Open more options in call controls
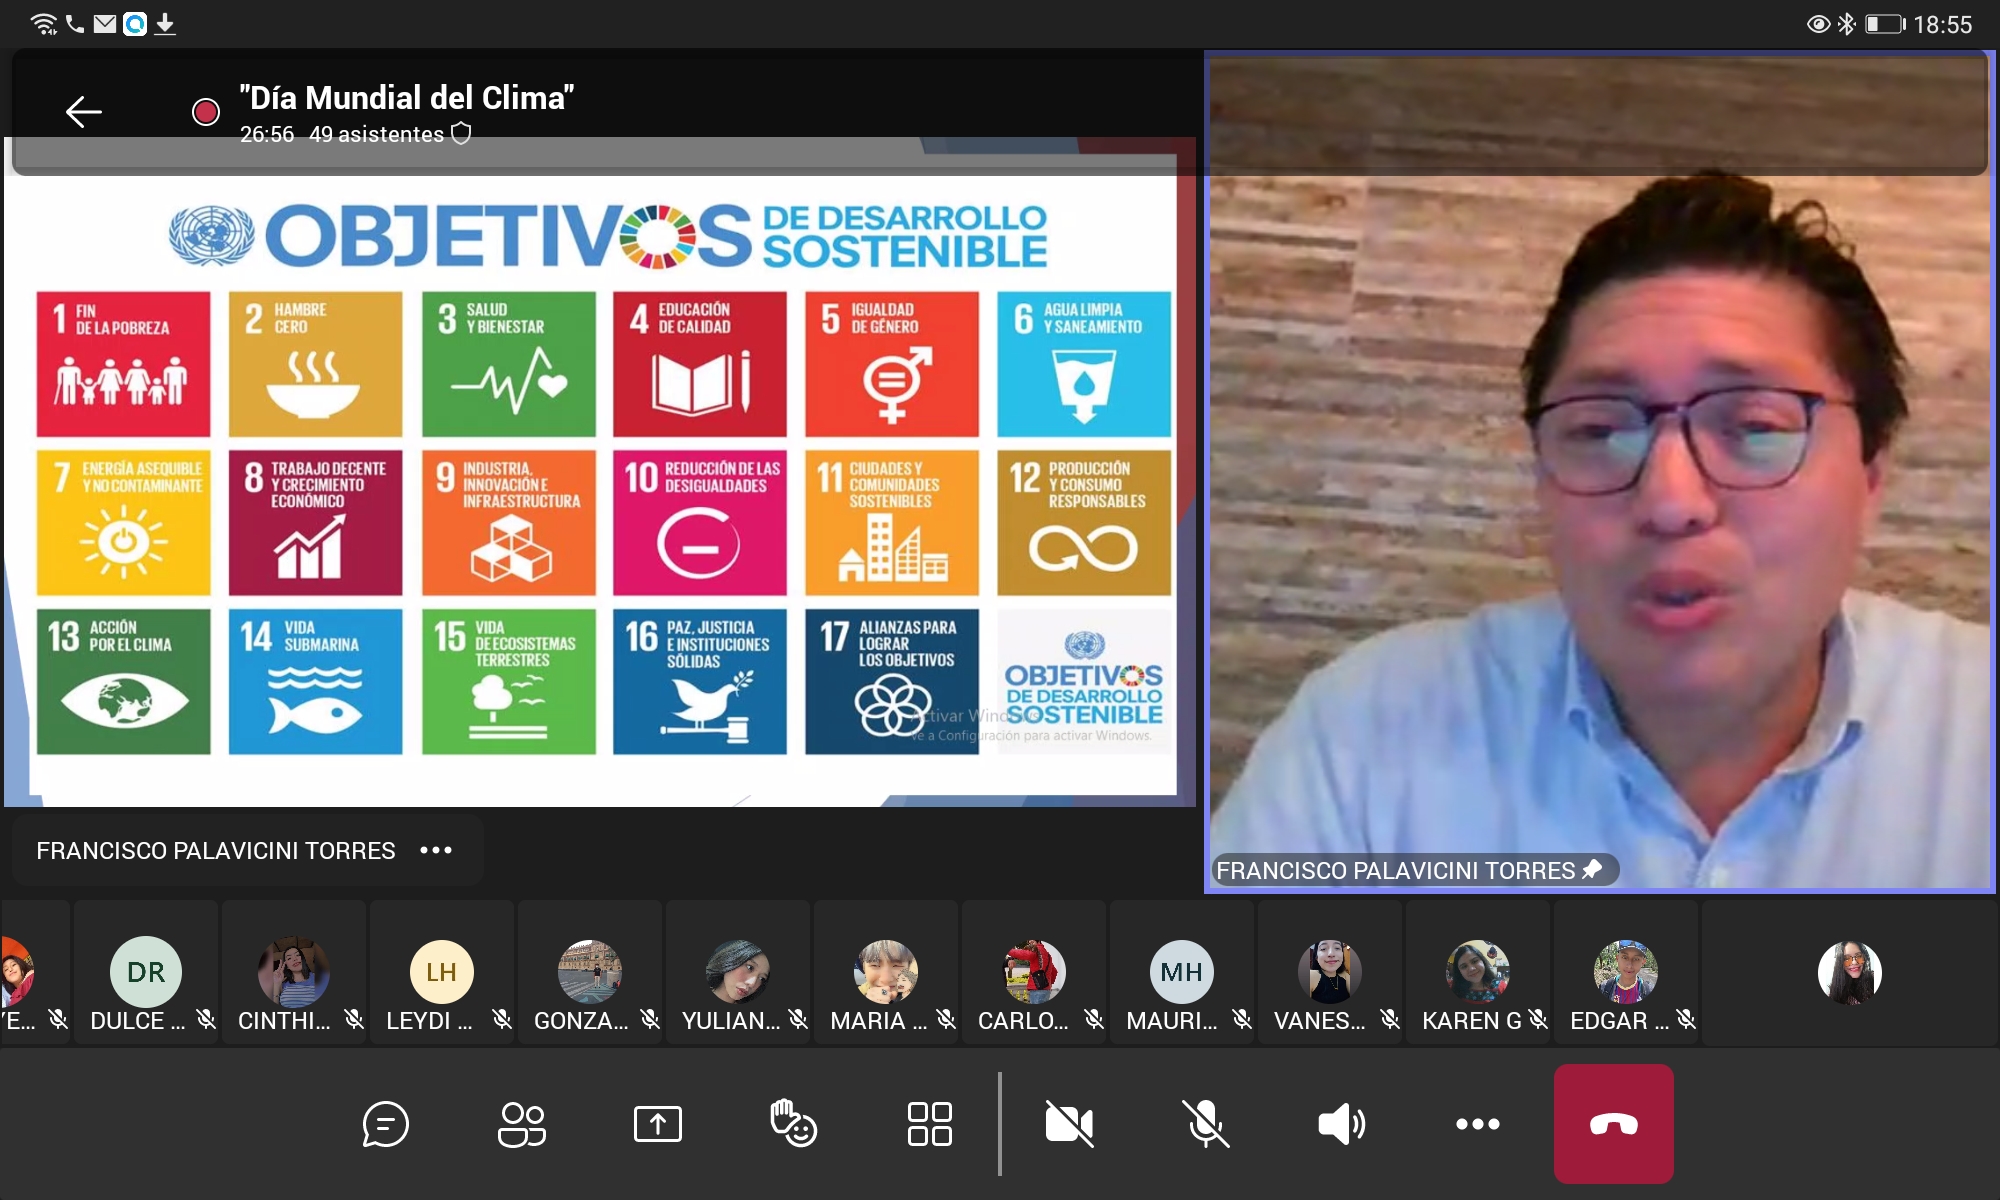Screen dimensions: 2000x1200 point(1477,1124)
